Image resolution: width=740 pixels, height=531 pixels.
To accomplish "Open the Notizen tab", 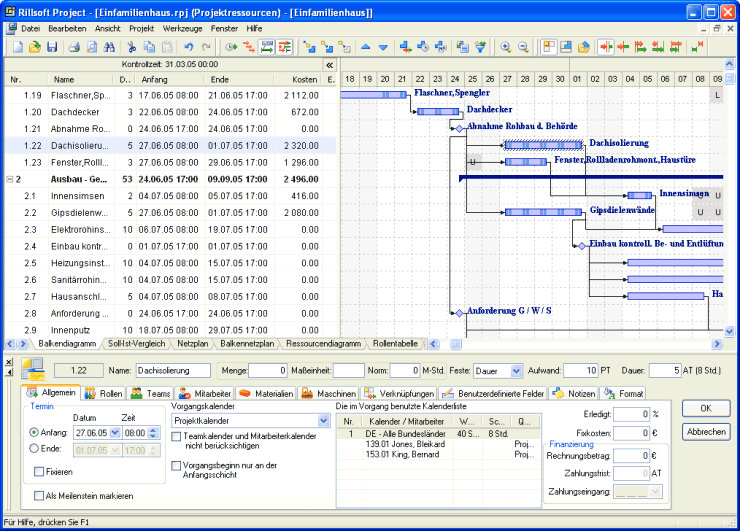I will pyautogui.click(x=575, y=393).
